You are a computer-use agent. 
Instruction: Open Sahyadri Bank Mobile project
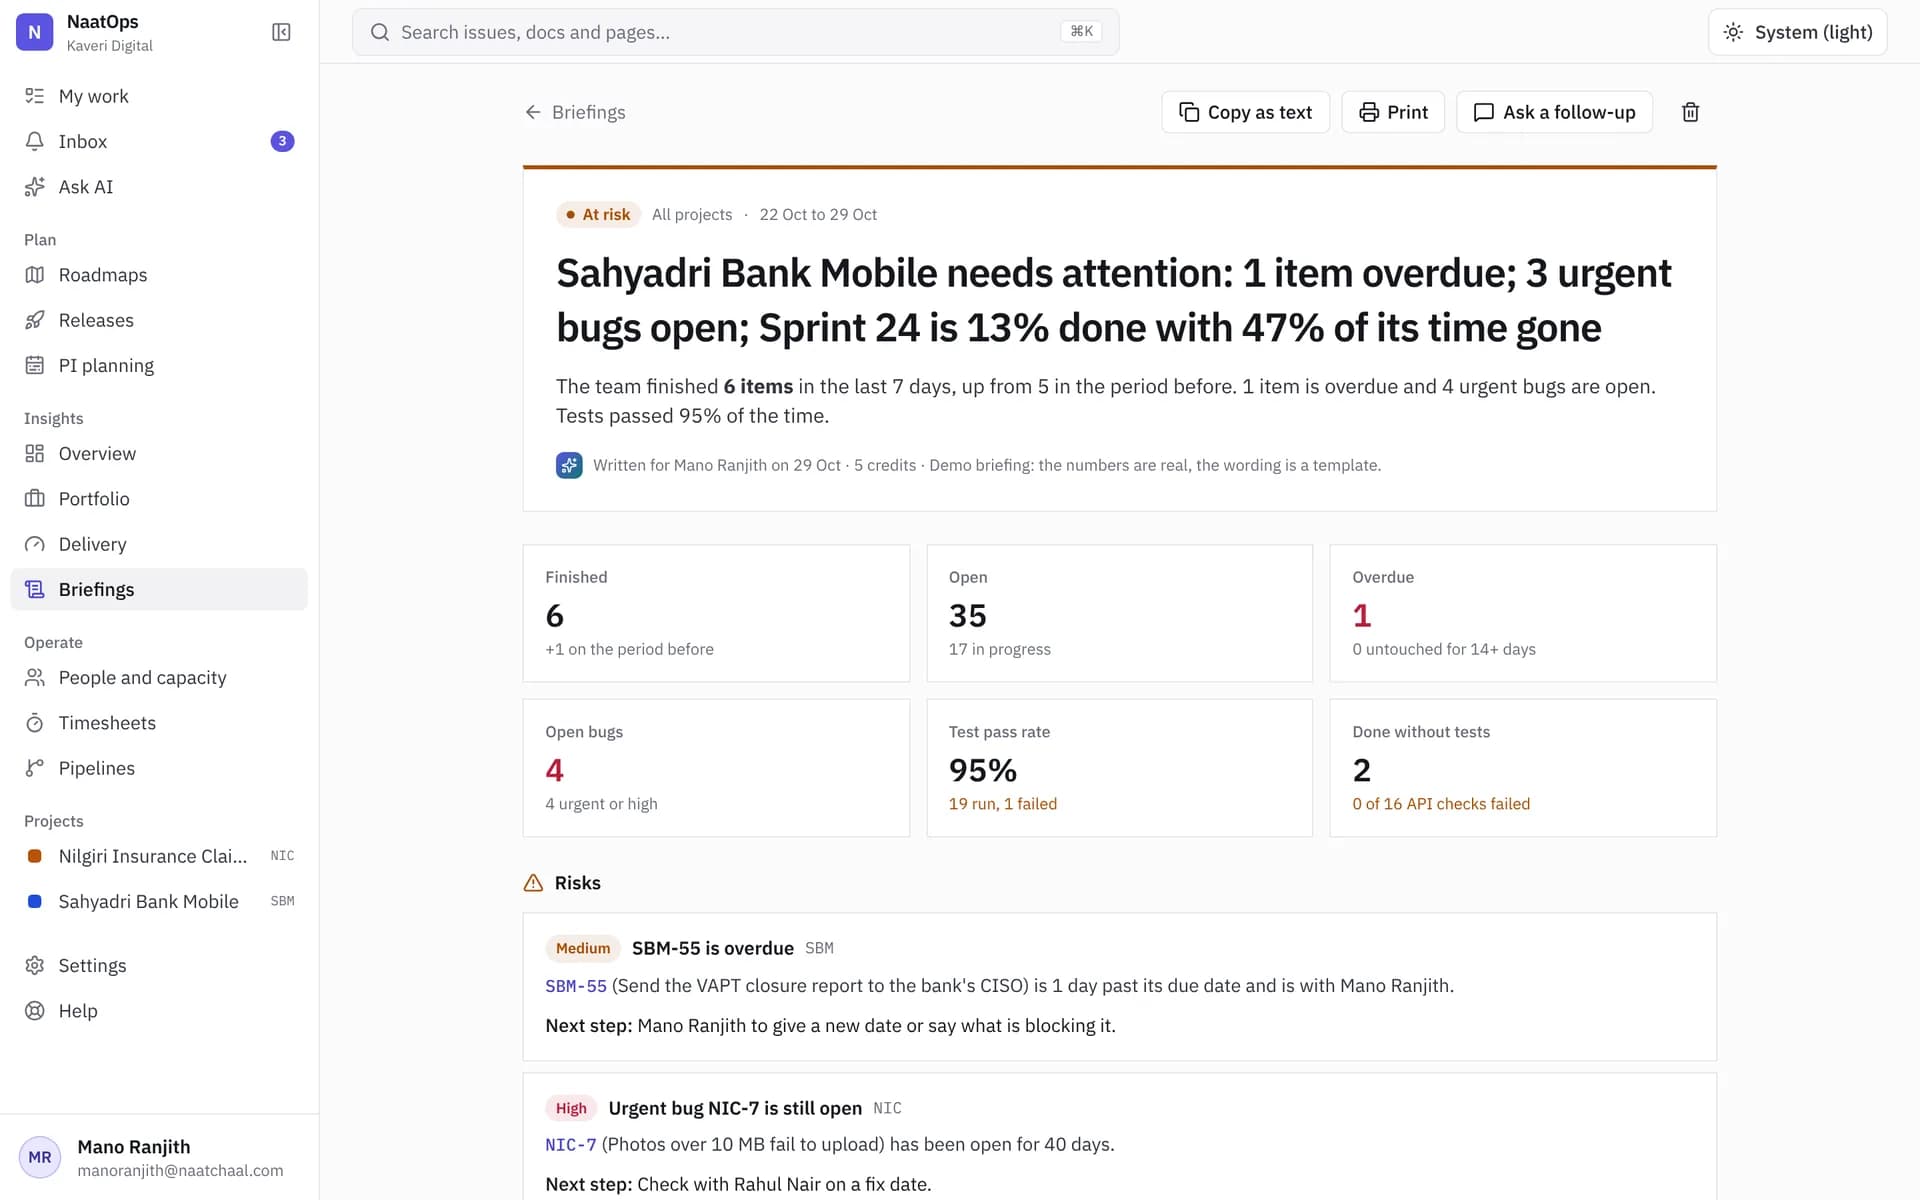tap(159, 901)
